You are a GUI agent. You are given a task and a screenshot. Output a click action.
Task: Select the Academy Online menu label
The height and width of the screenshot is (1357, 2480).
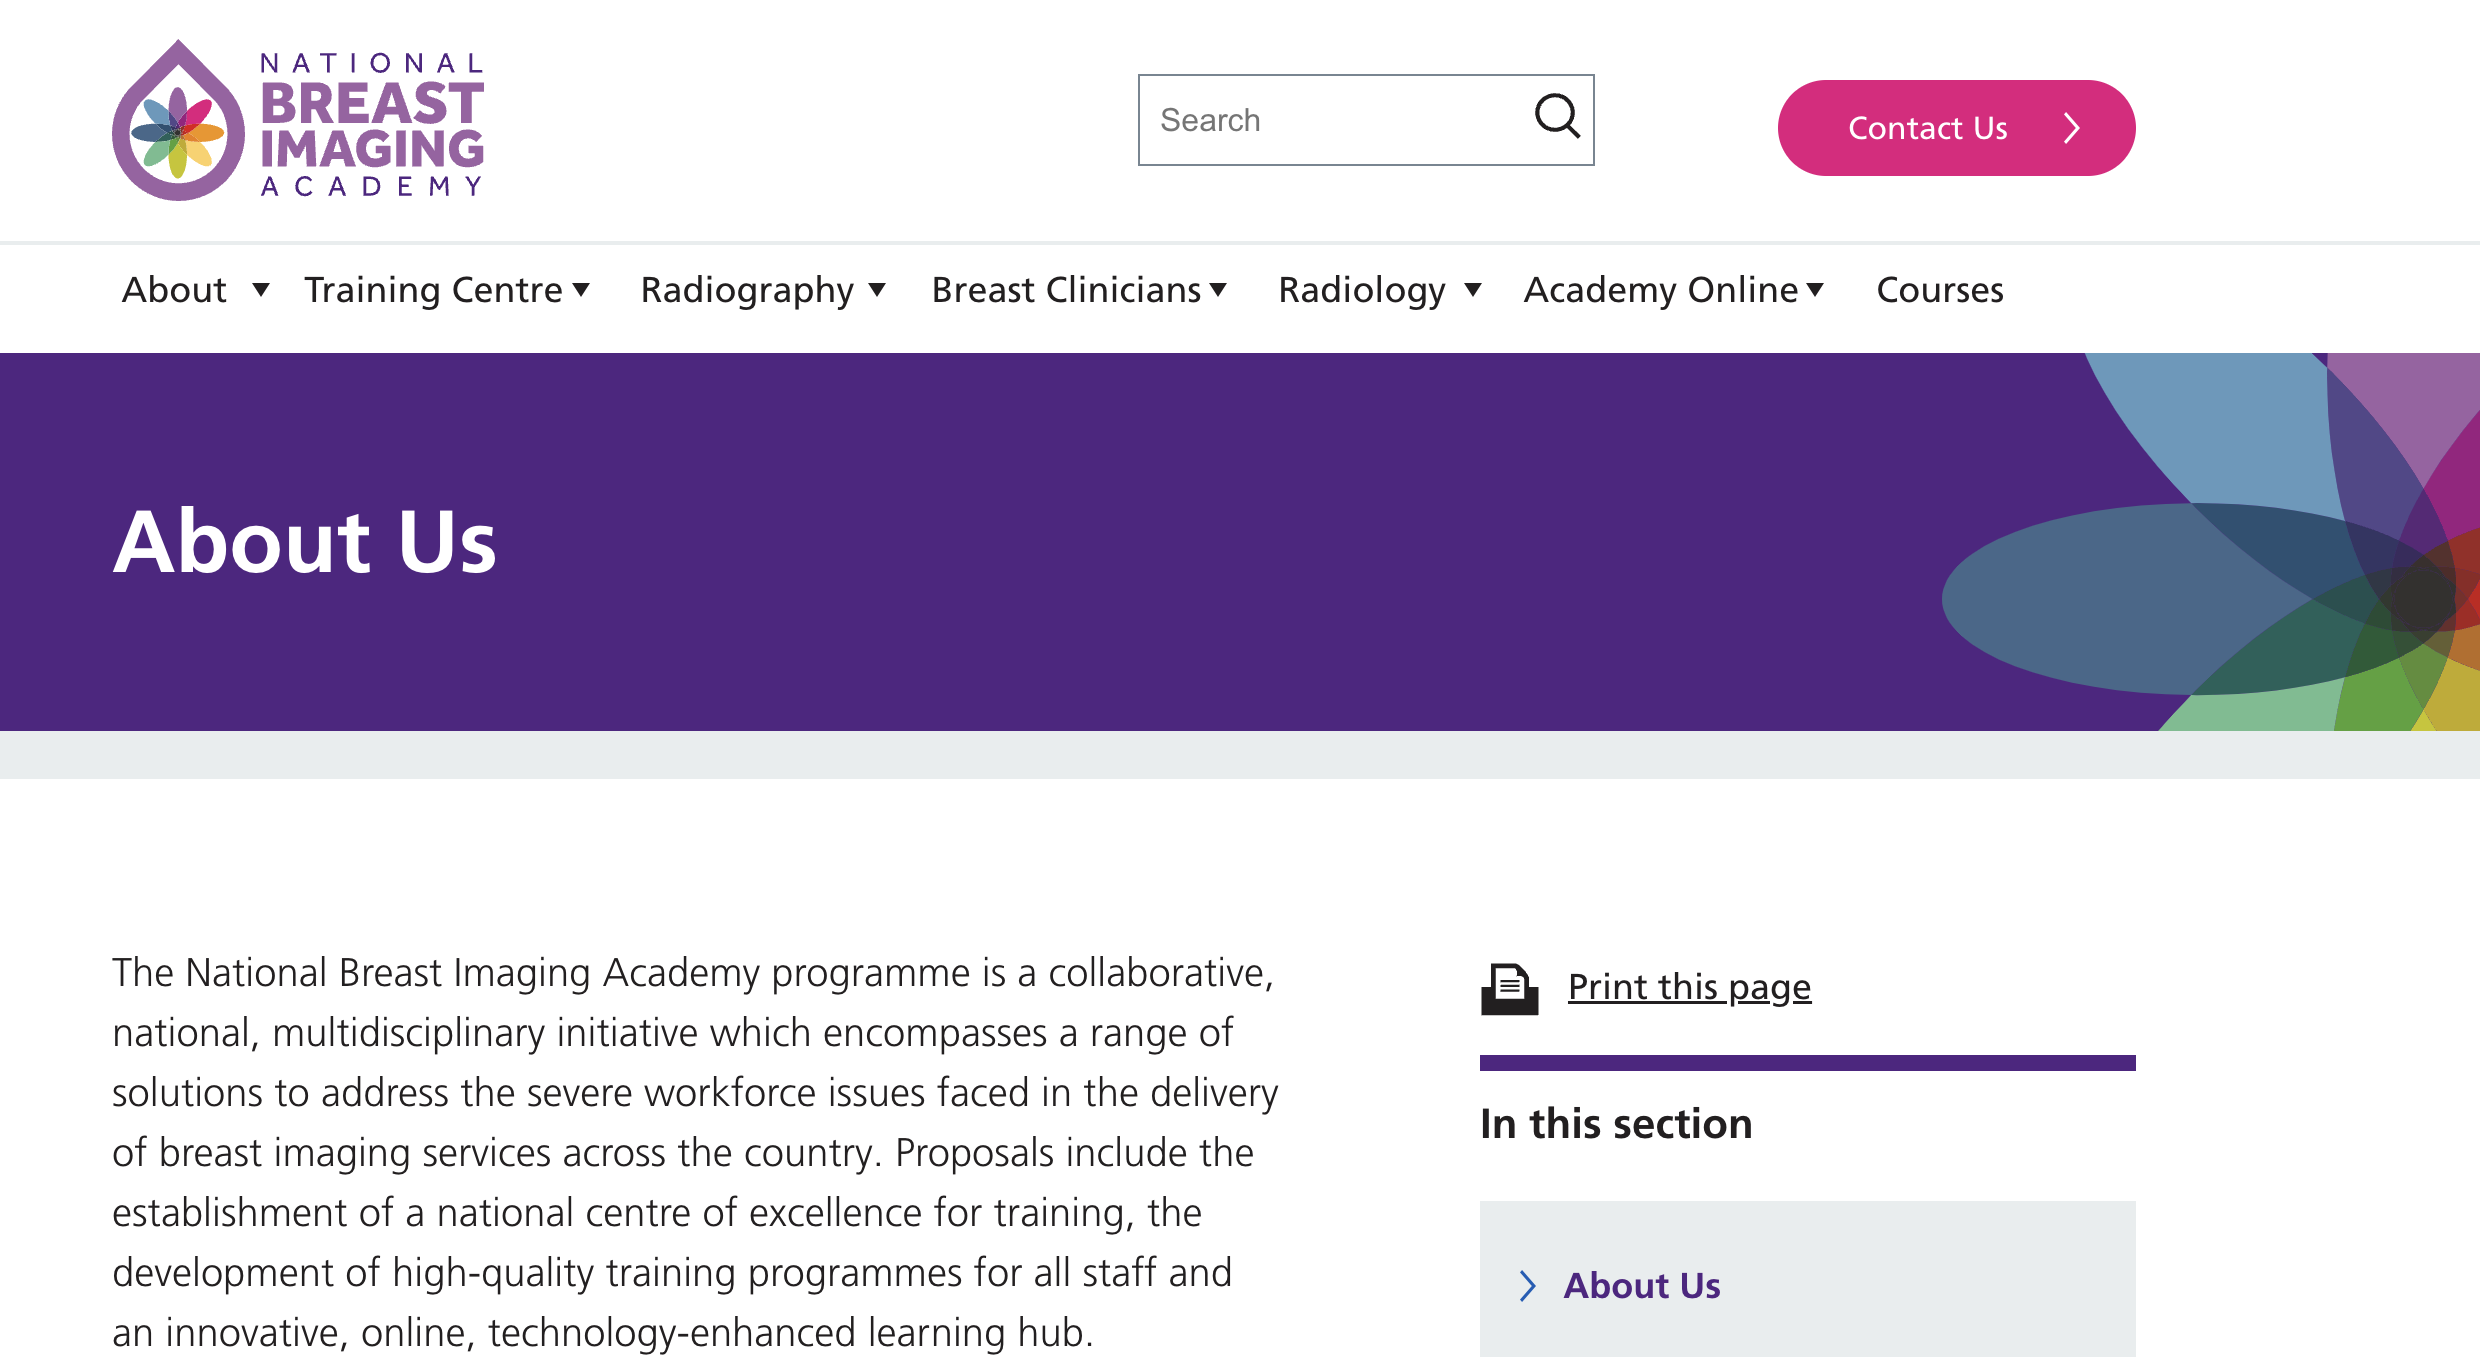pyautogui.click(x=1660, y=290)
